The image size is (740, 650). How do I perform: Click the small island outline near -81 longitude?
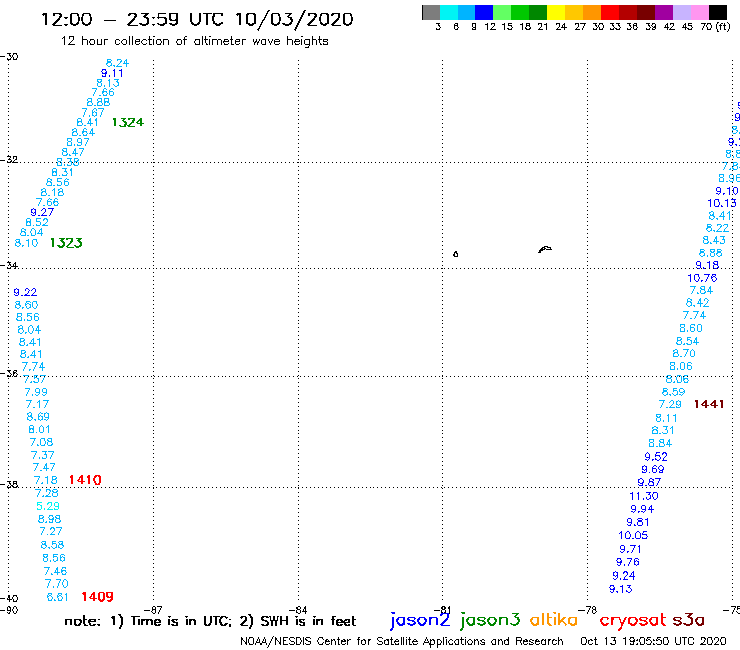pyautogui.click(x=455, y=254)
